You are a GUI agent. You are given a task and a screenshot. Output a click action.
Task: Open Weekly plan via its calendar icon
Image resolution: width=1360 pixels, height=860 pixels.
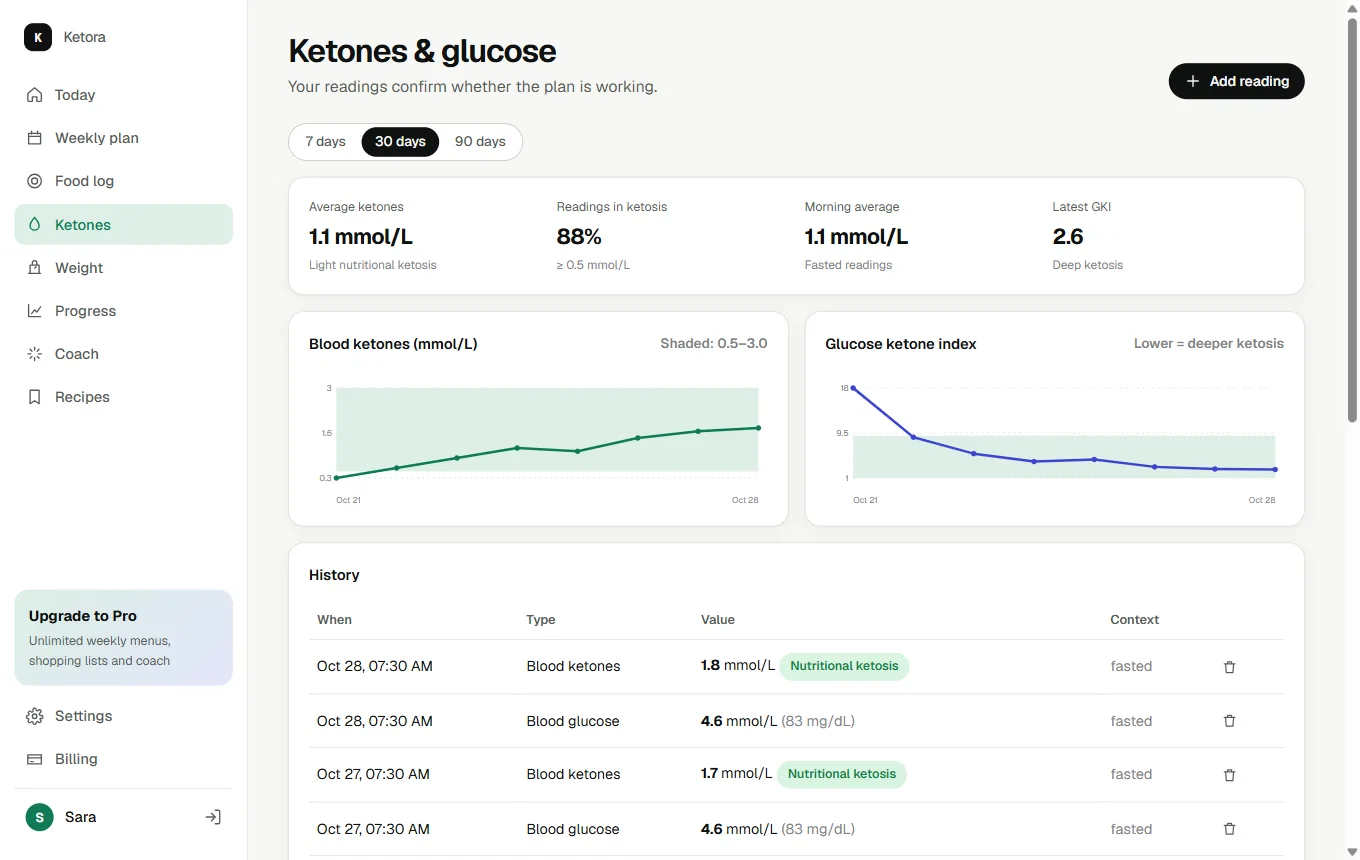coord(35,138)
